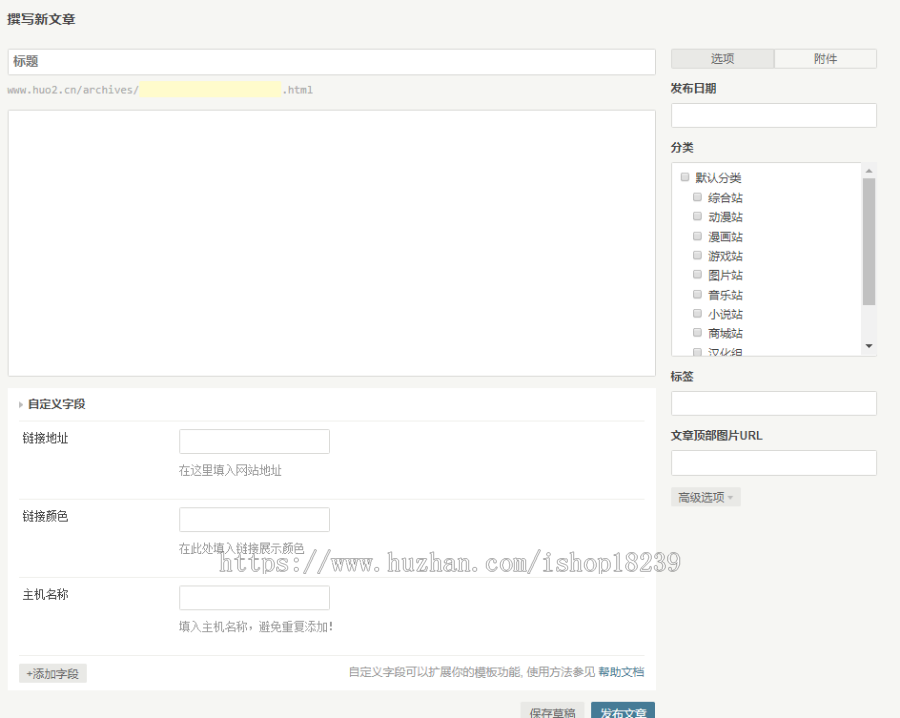
Task: Check the 商城站 category option
Action: point(698,332)
